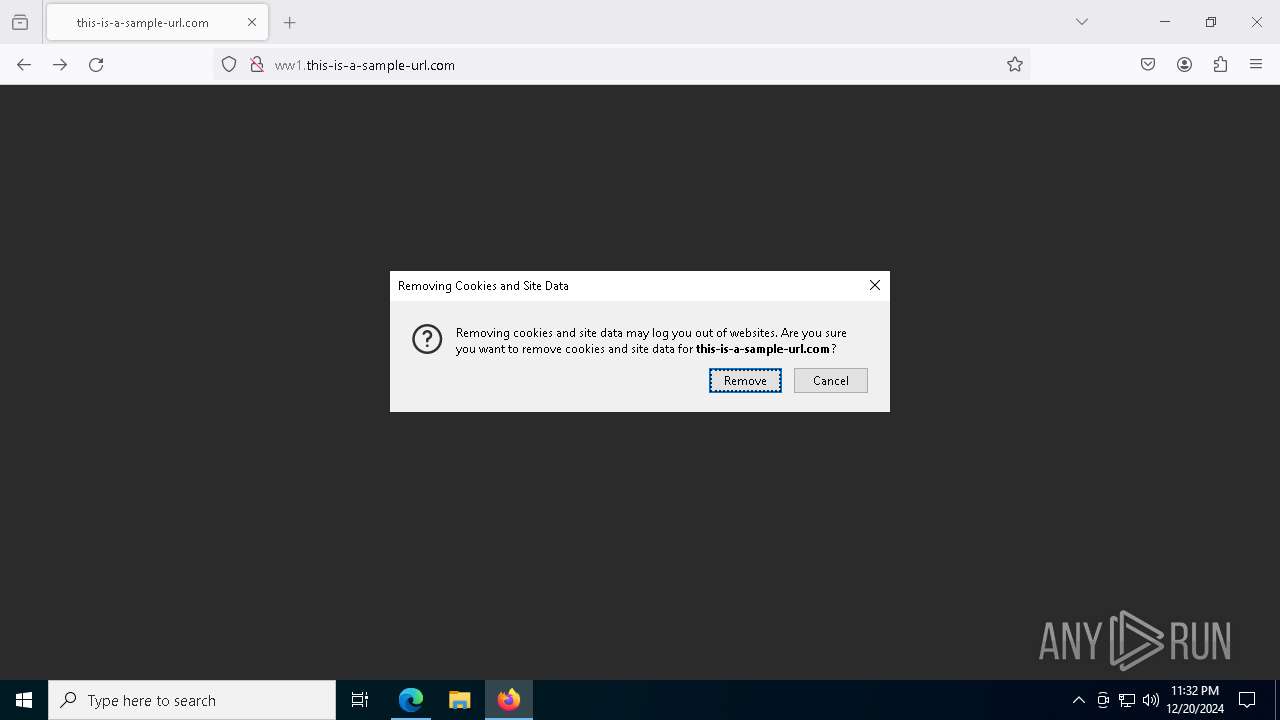Screen dimensions: 1280x720
Task: Bookmark this page with star icon
Action: click(1015, 65)
